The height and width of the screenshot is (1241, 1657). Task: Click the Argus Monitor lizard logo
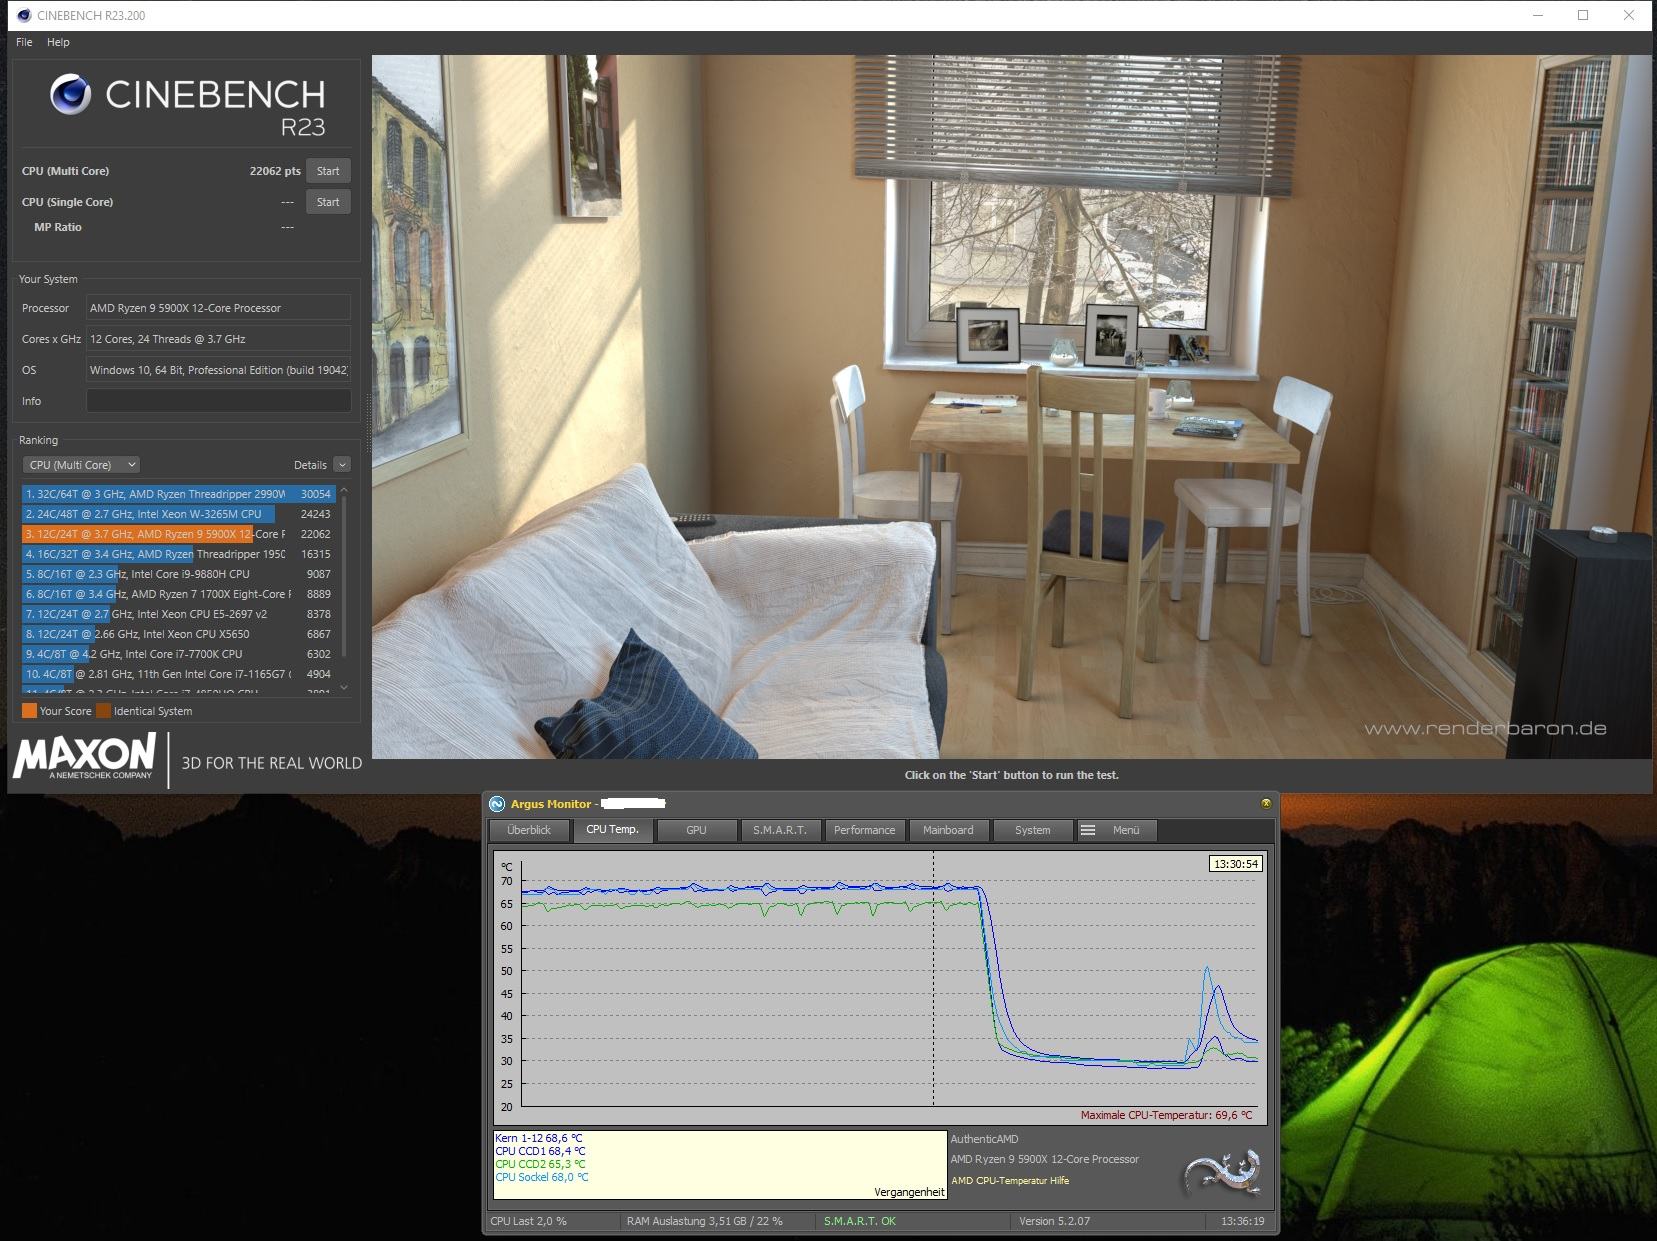click(x=1219, y=1173)
